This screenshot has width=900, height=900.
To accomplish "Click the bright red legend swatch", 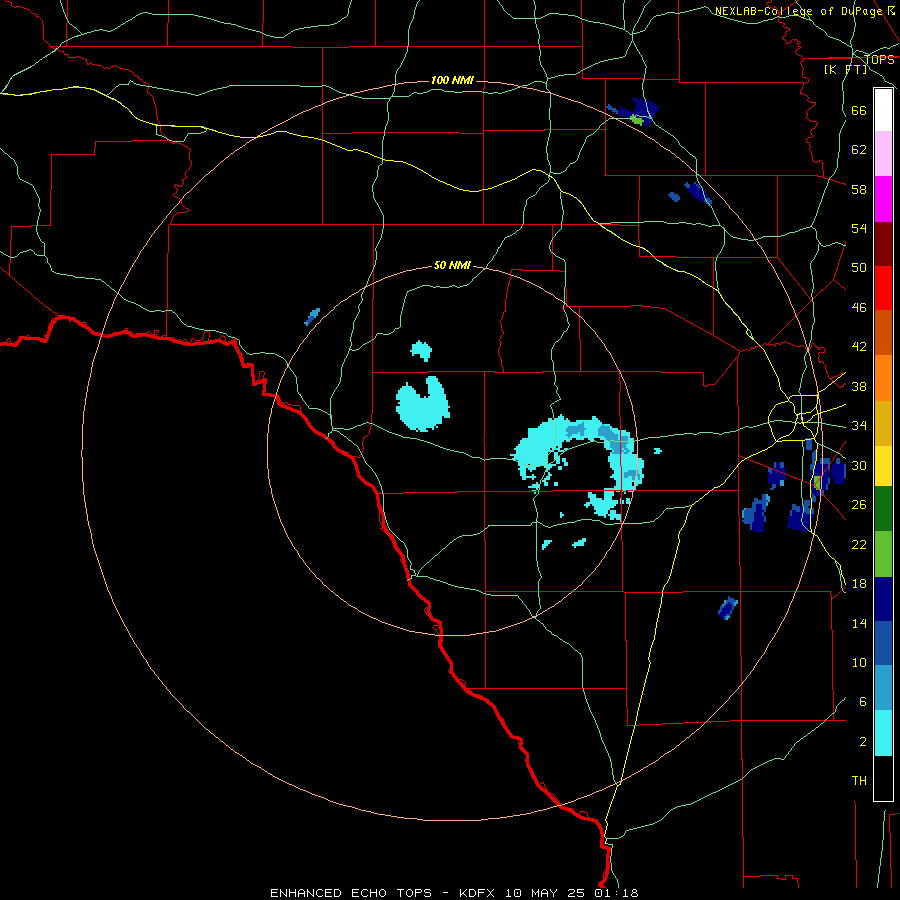I will [883, 288].
